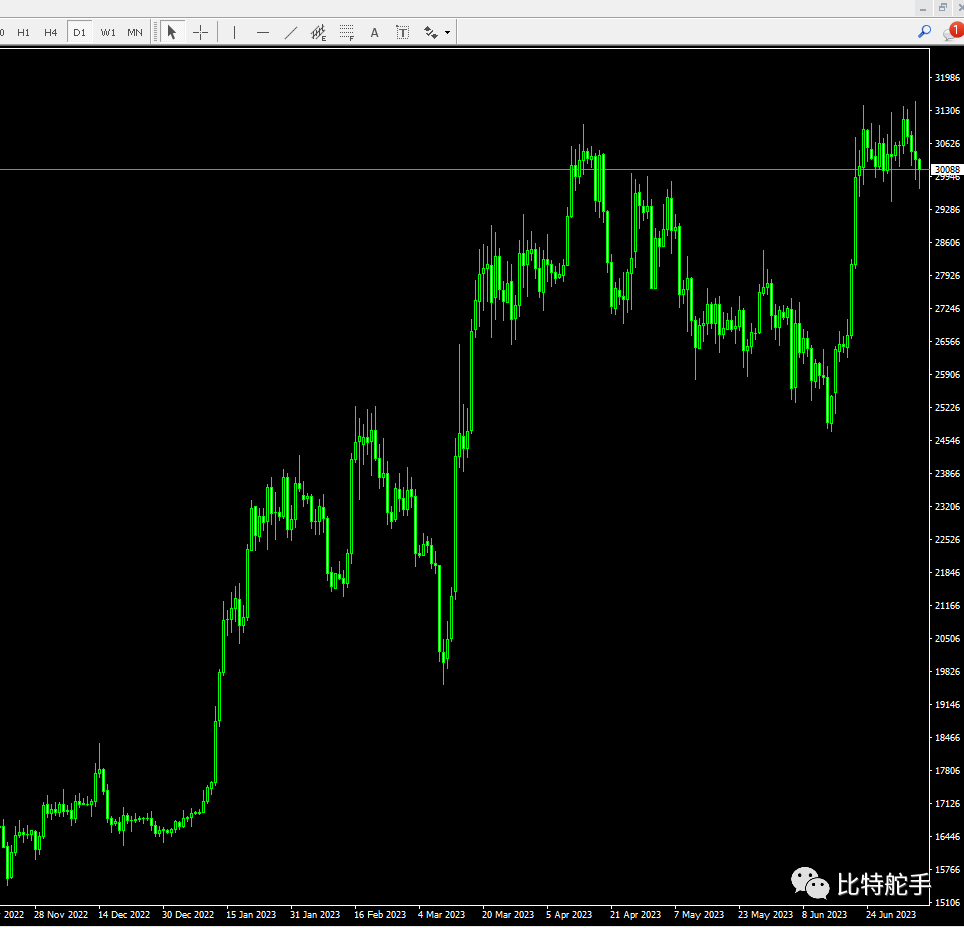Click the 30088 current price label
Screen dimensions: 964x928
pyautogui.click(x=947, y=169)
